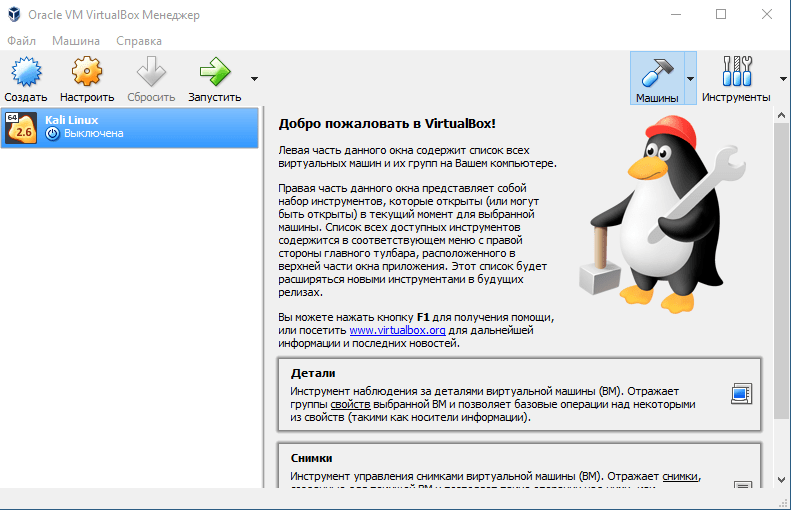Click the Kali Linux 2.6 OS icon

tap(21, 128)
